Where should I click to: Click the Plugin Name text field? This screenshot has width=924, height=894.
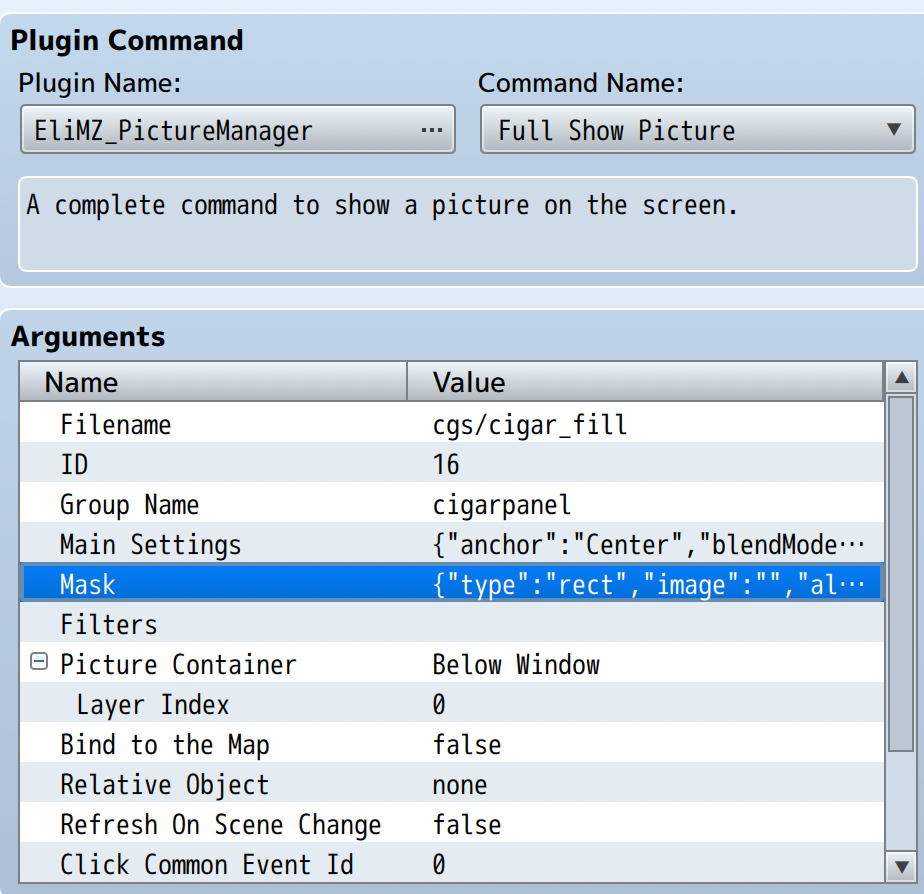point(220,130)
